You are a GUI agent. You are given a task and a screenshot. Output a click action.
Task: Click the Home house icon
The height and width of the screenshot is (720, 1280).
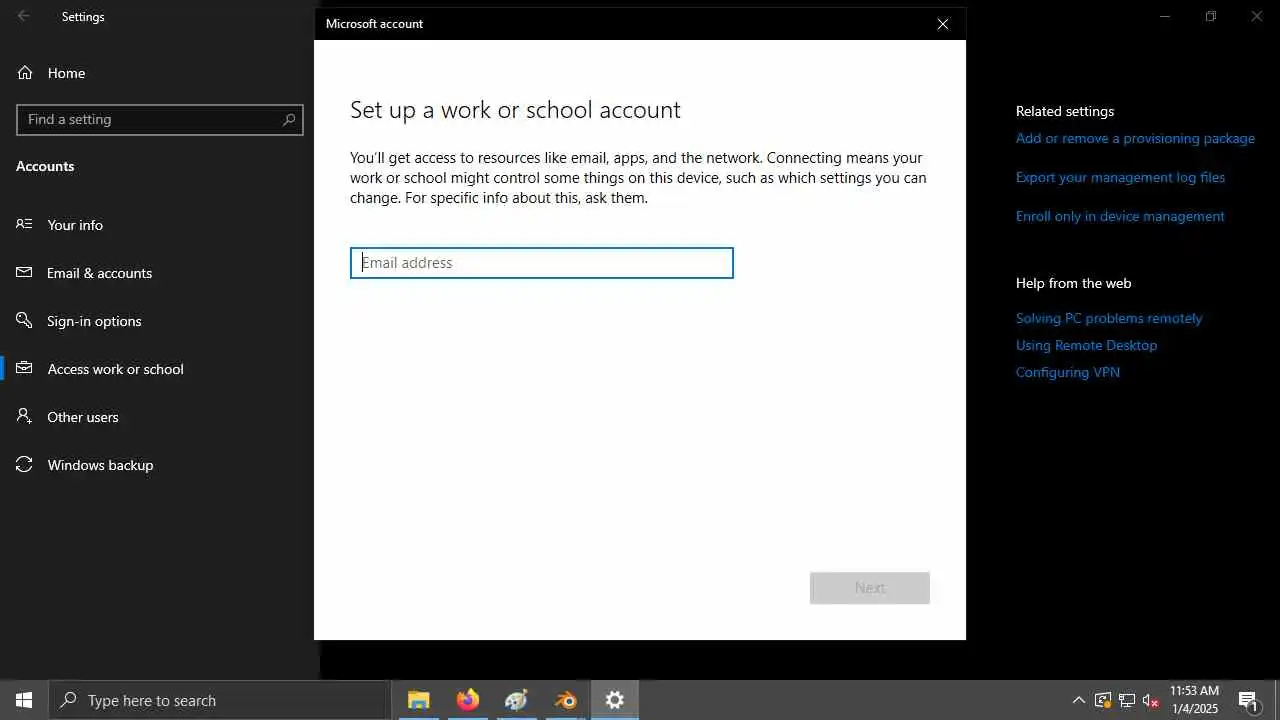(x=25, y=73)
